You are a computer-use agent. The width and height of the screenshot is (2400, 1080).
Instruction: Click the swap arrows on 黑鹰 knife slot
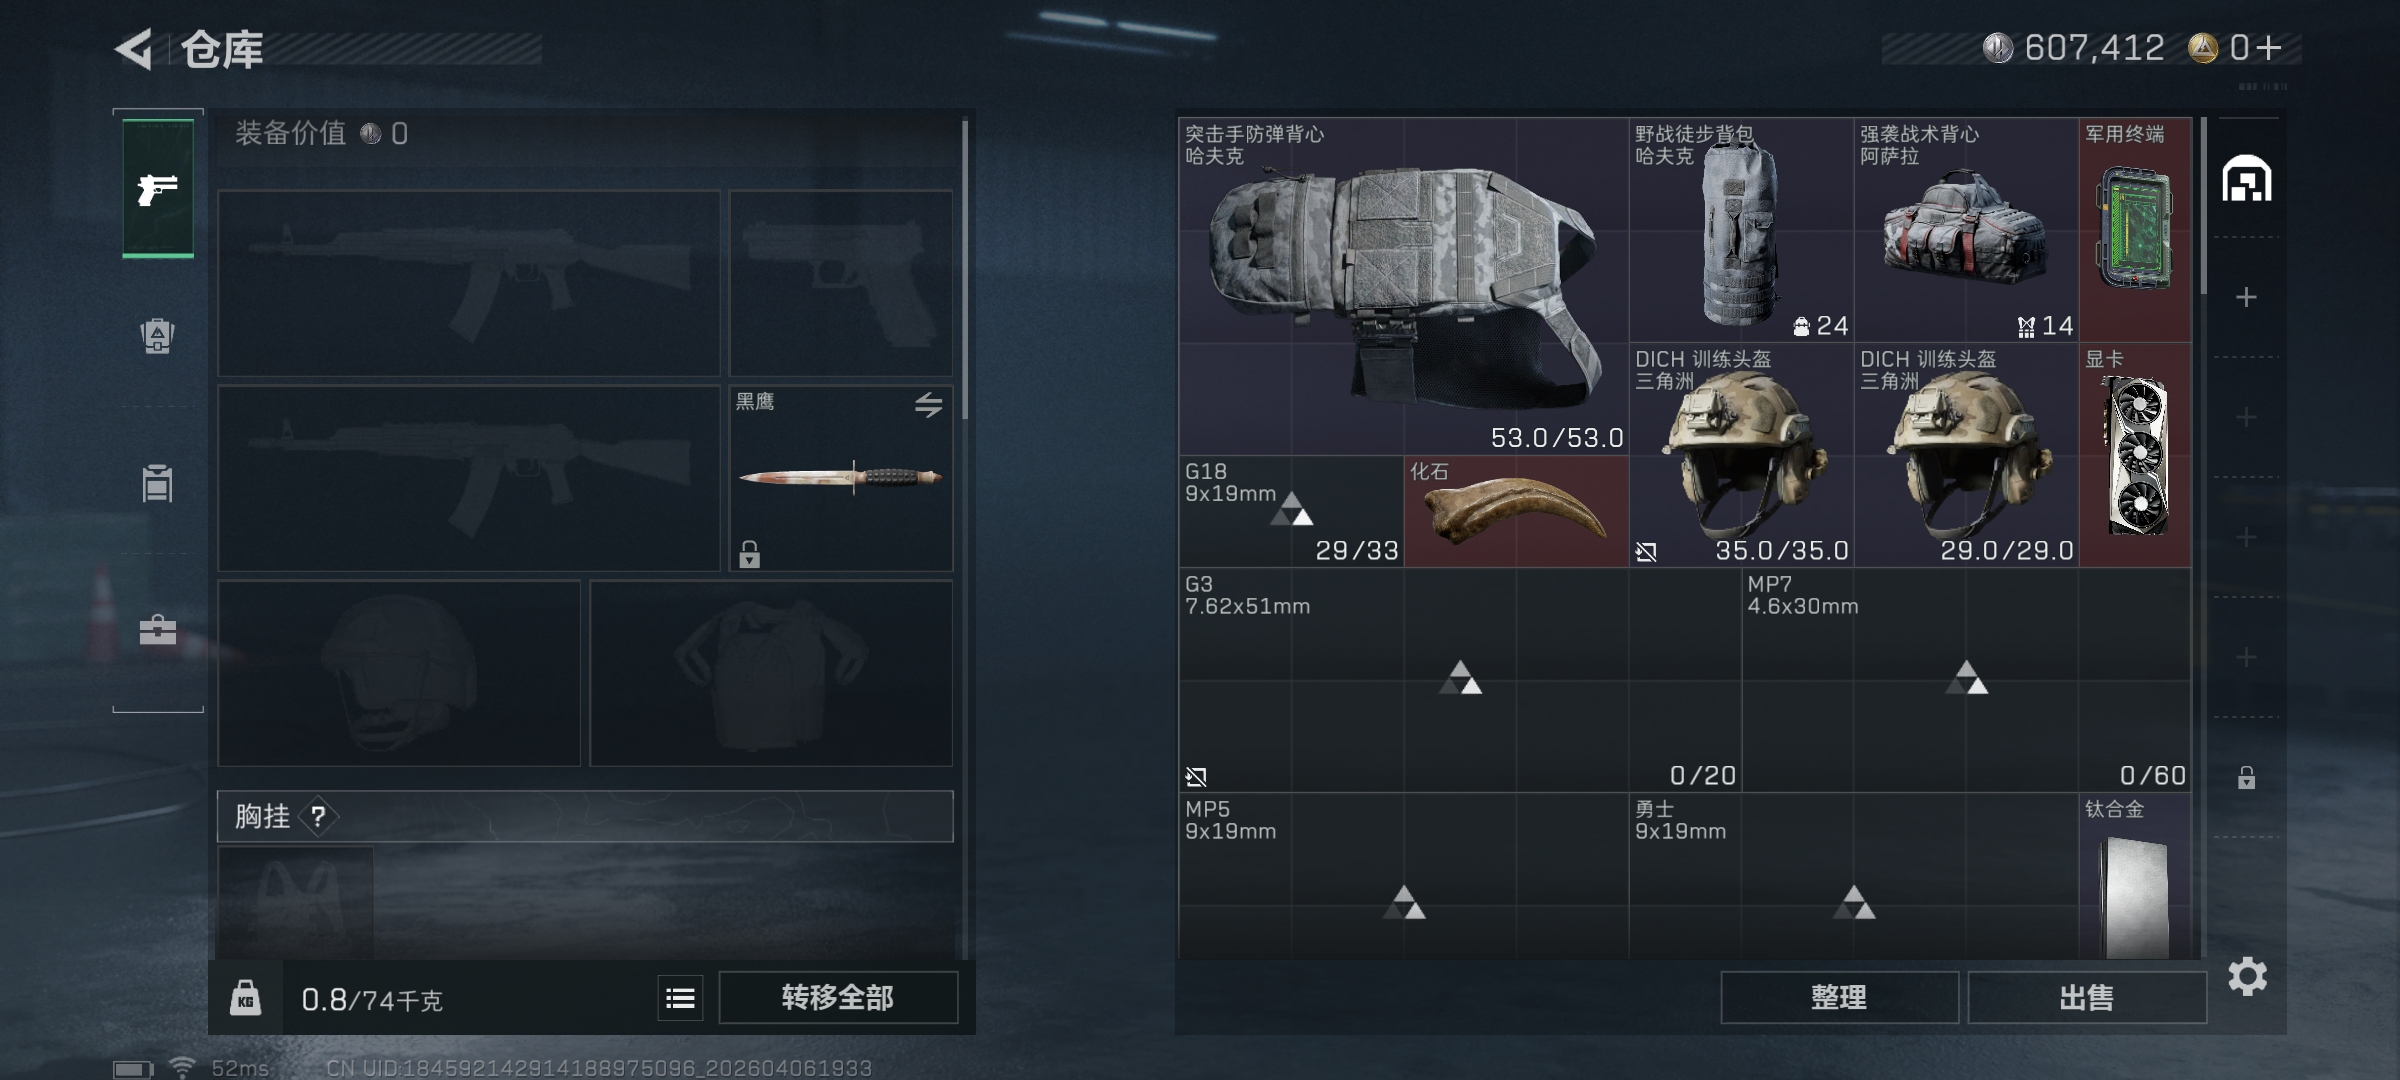(x=928, y=404)
